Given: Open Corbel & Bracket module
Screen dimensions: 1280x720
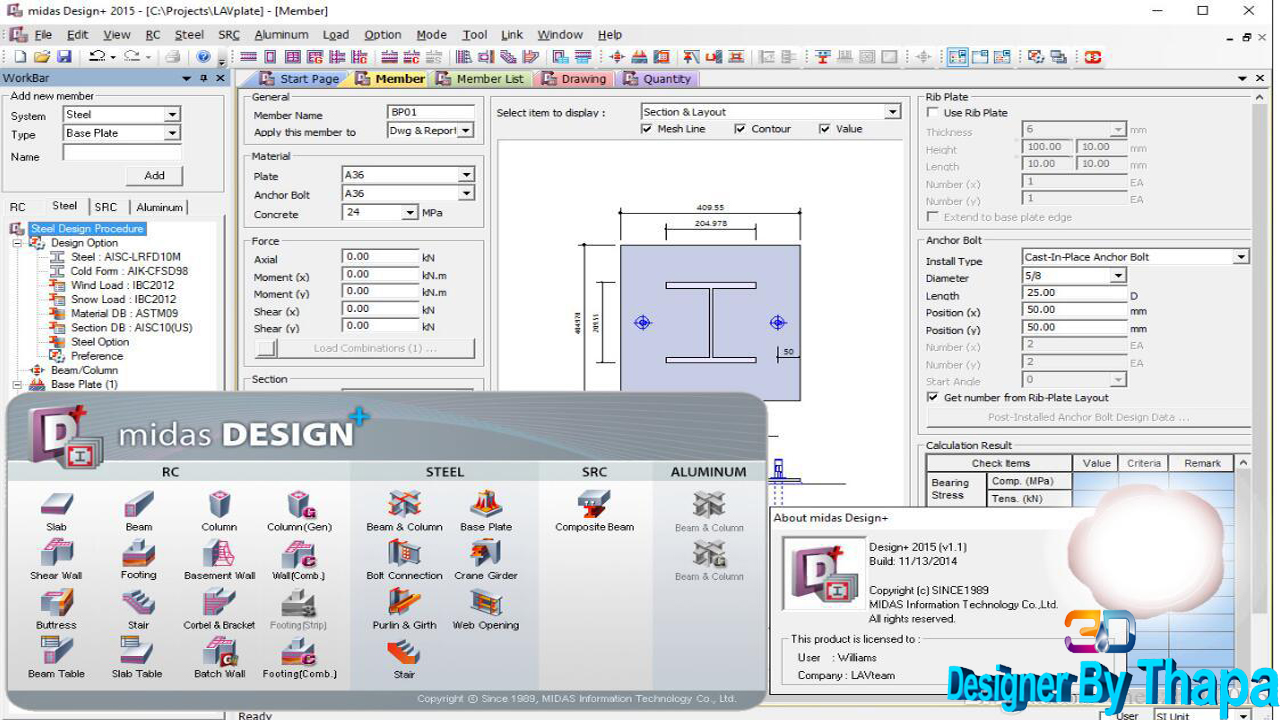Looking at the screenshot, I should (219, 602).
